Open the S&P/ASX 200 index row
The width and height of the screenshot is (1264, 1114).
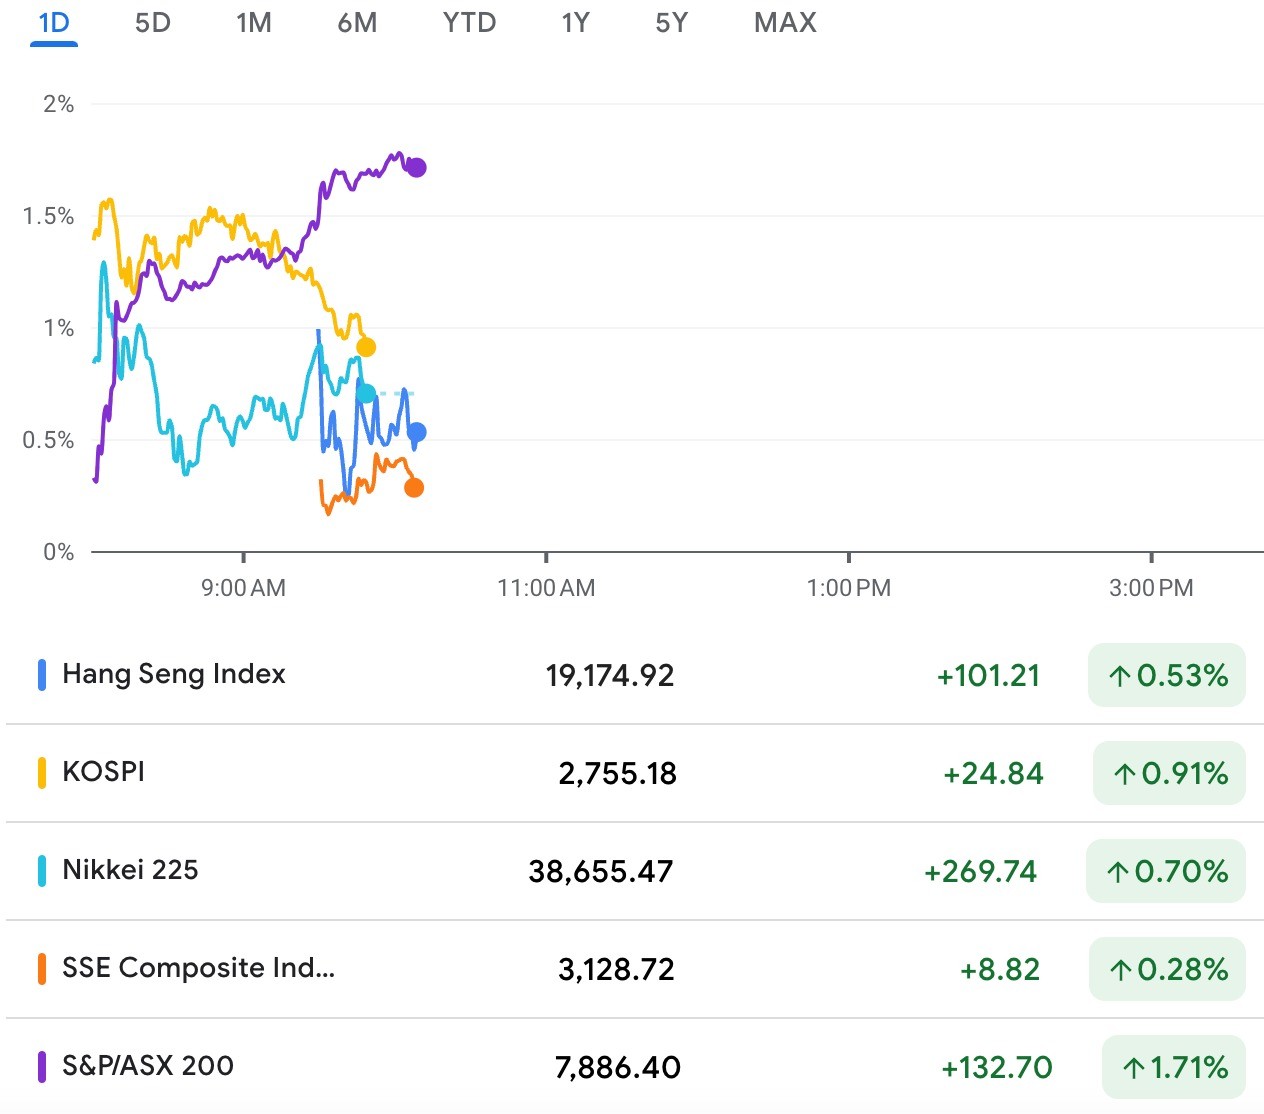pos(635,1067)
